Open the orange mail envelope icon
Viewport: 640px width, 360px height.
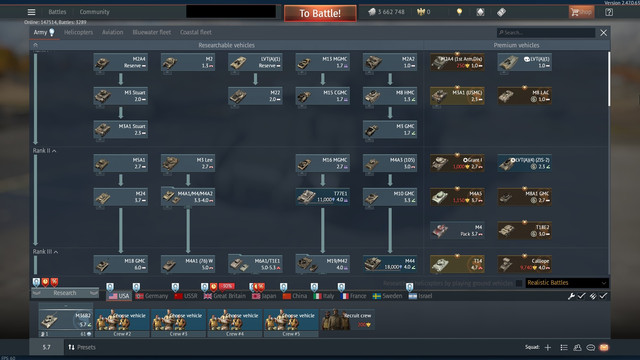[x=604, y=347]
